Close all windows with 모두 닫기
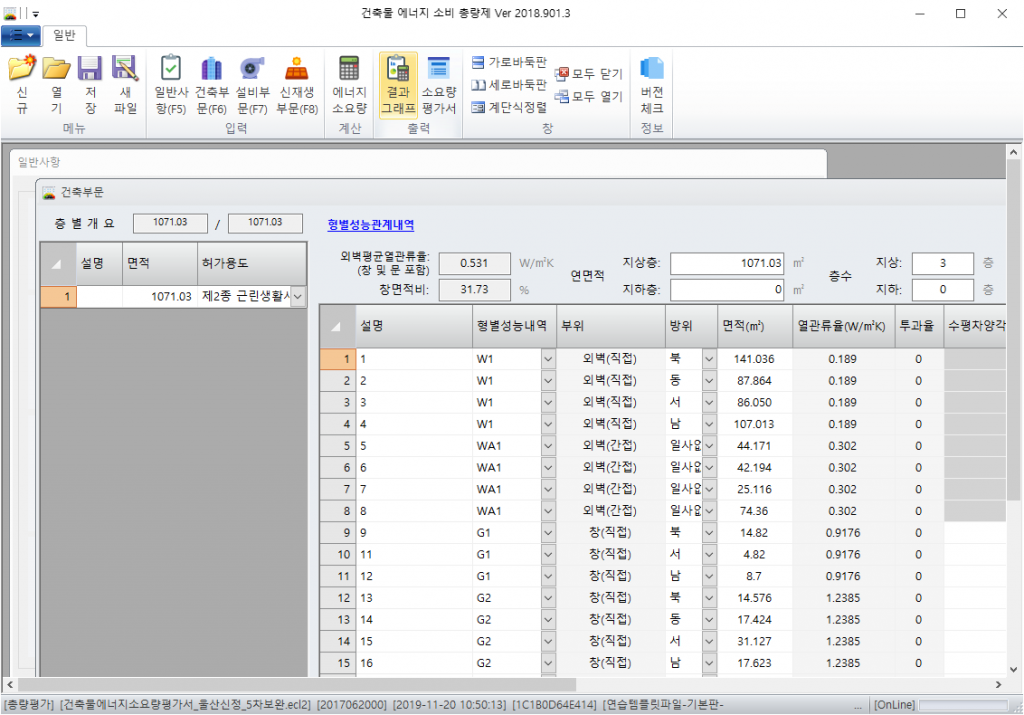1024x715 pixels. tap(589, 74)
